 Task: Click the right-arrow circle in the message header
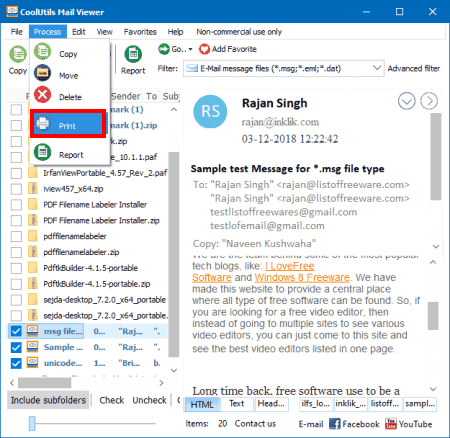coord(429,101)
